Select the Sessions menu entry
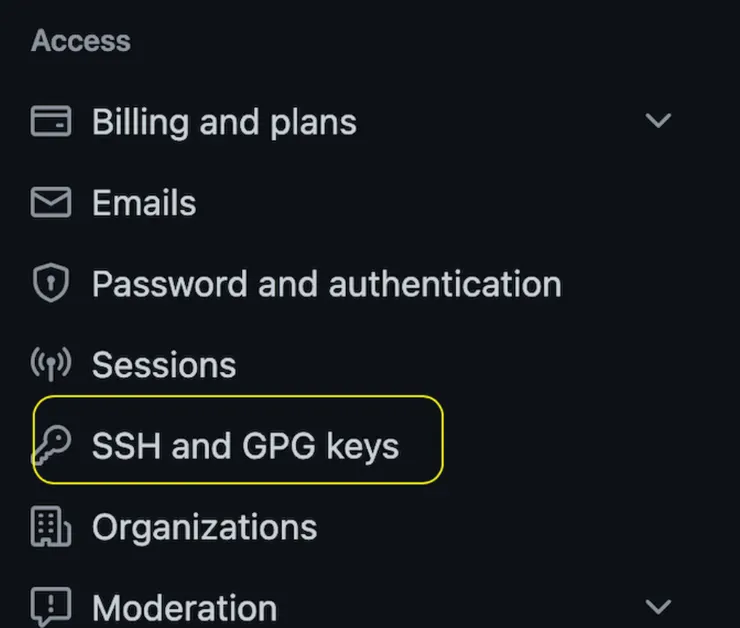 (x=164, y=365)
